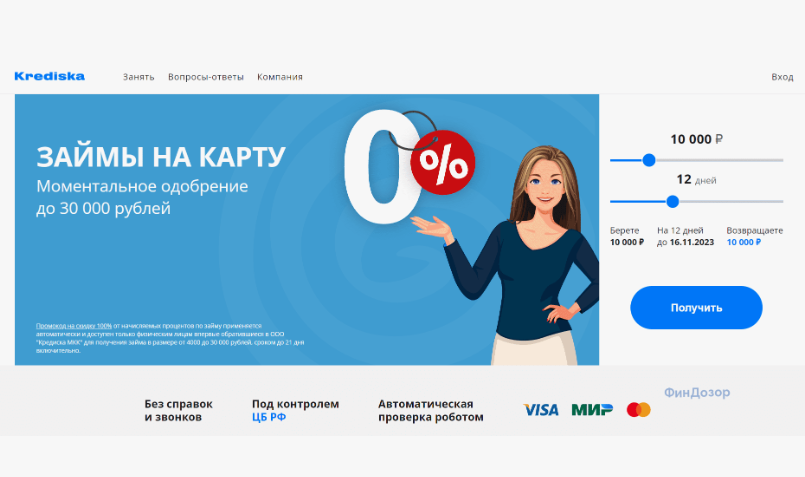
Task: Click the Krediska logo
Action: [x=50, y=77]
